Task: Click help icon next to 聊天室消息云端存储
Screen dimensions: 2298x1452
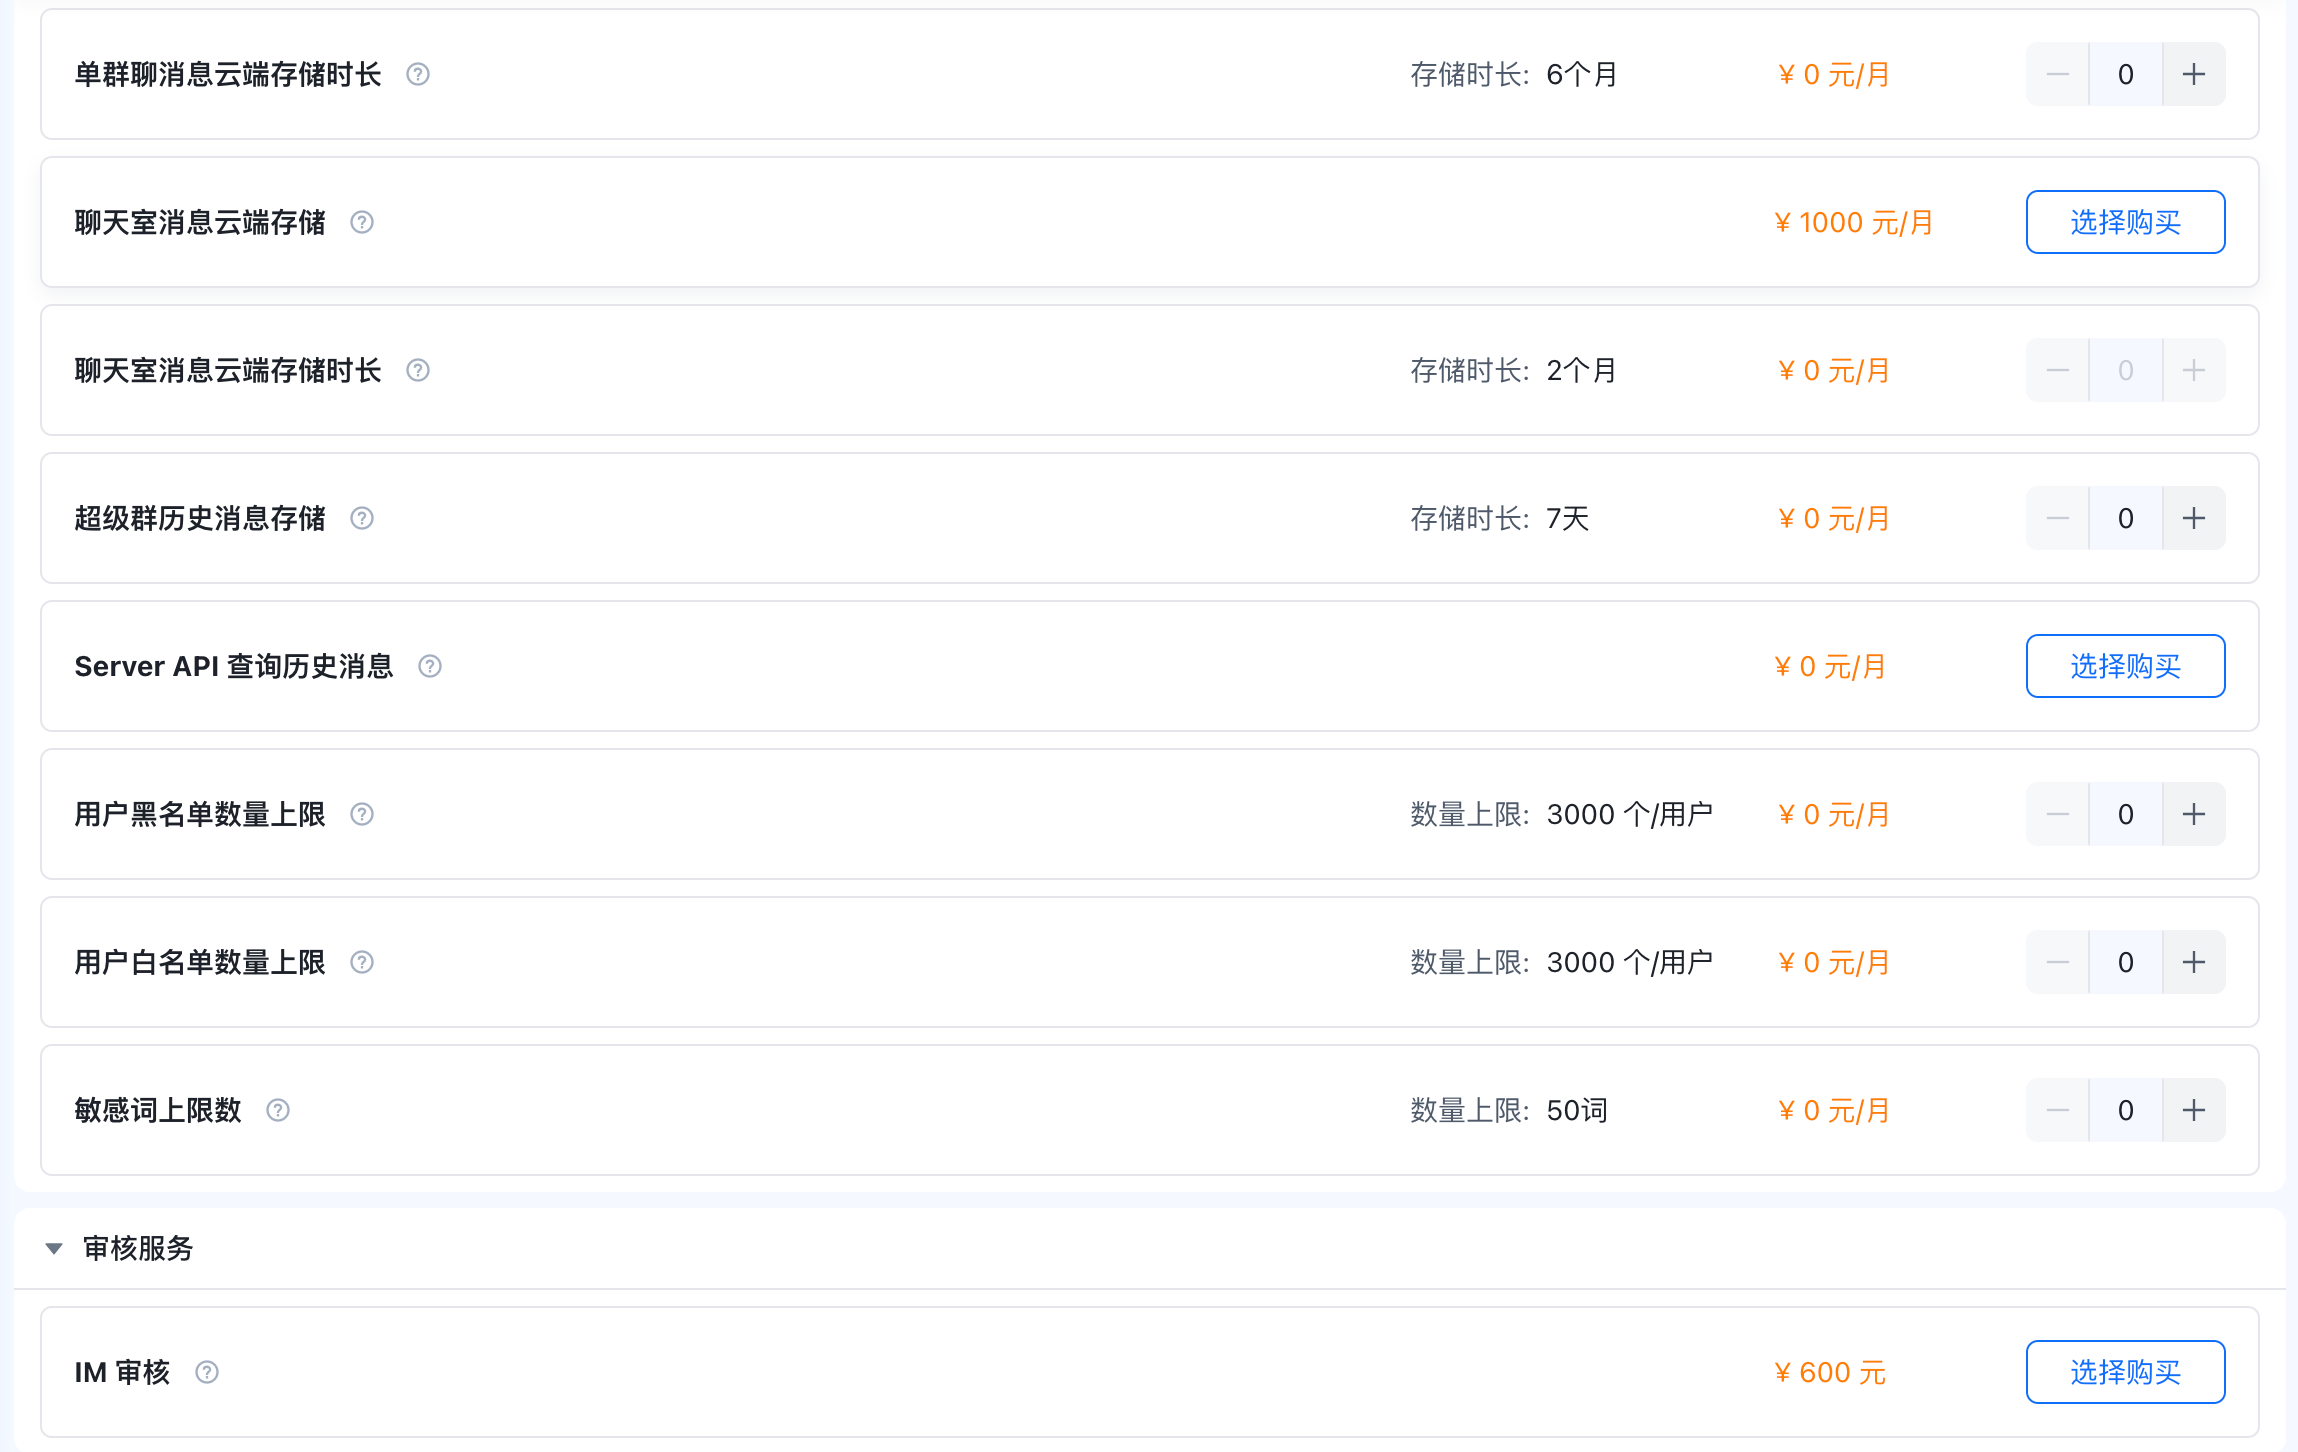Action: (x=362, y=222)
